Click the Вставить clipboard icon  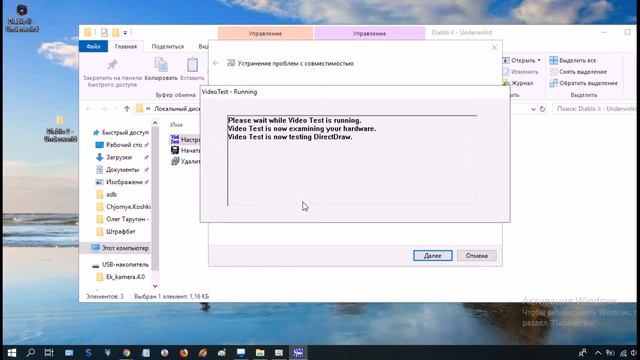point(192,64)
